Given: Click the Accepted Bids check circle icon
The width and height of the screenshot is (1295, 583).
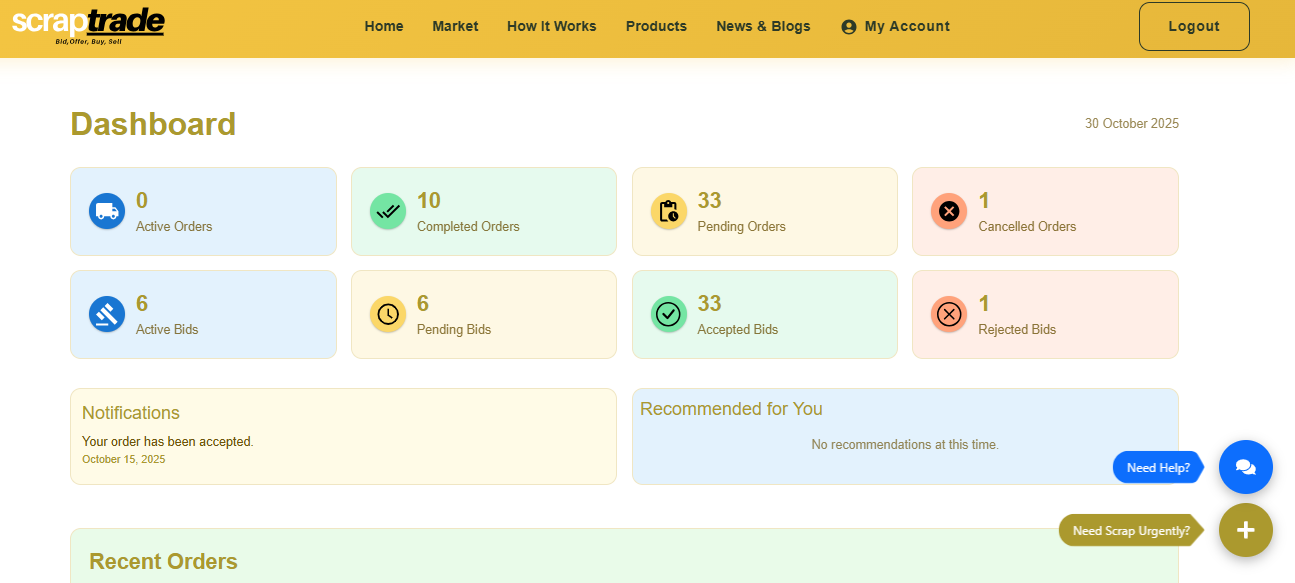Looking at the screenshot, I should 668,314.
